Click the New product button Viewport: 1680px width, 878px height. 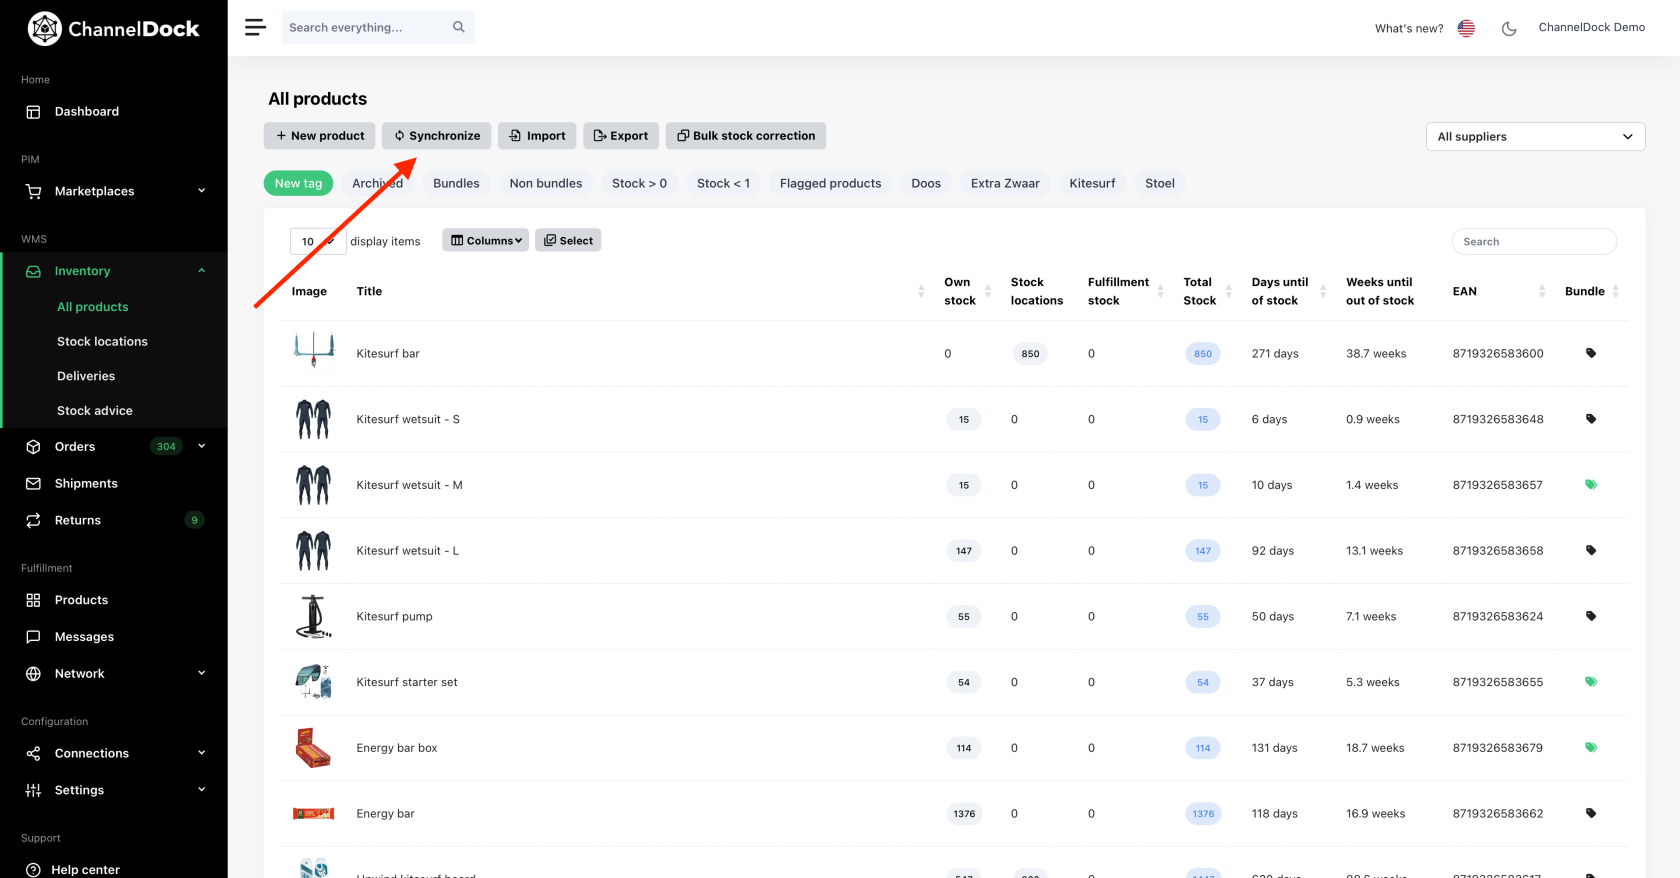click(320, 136)
